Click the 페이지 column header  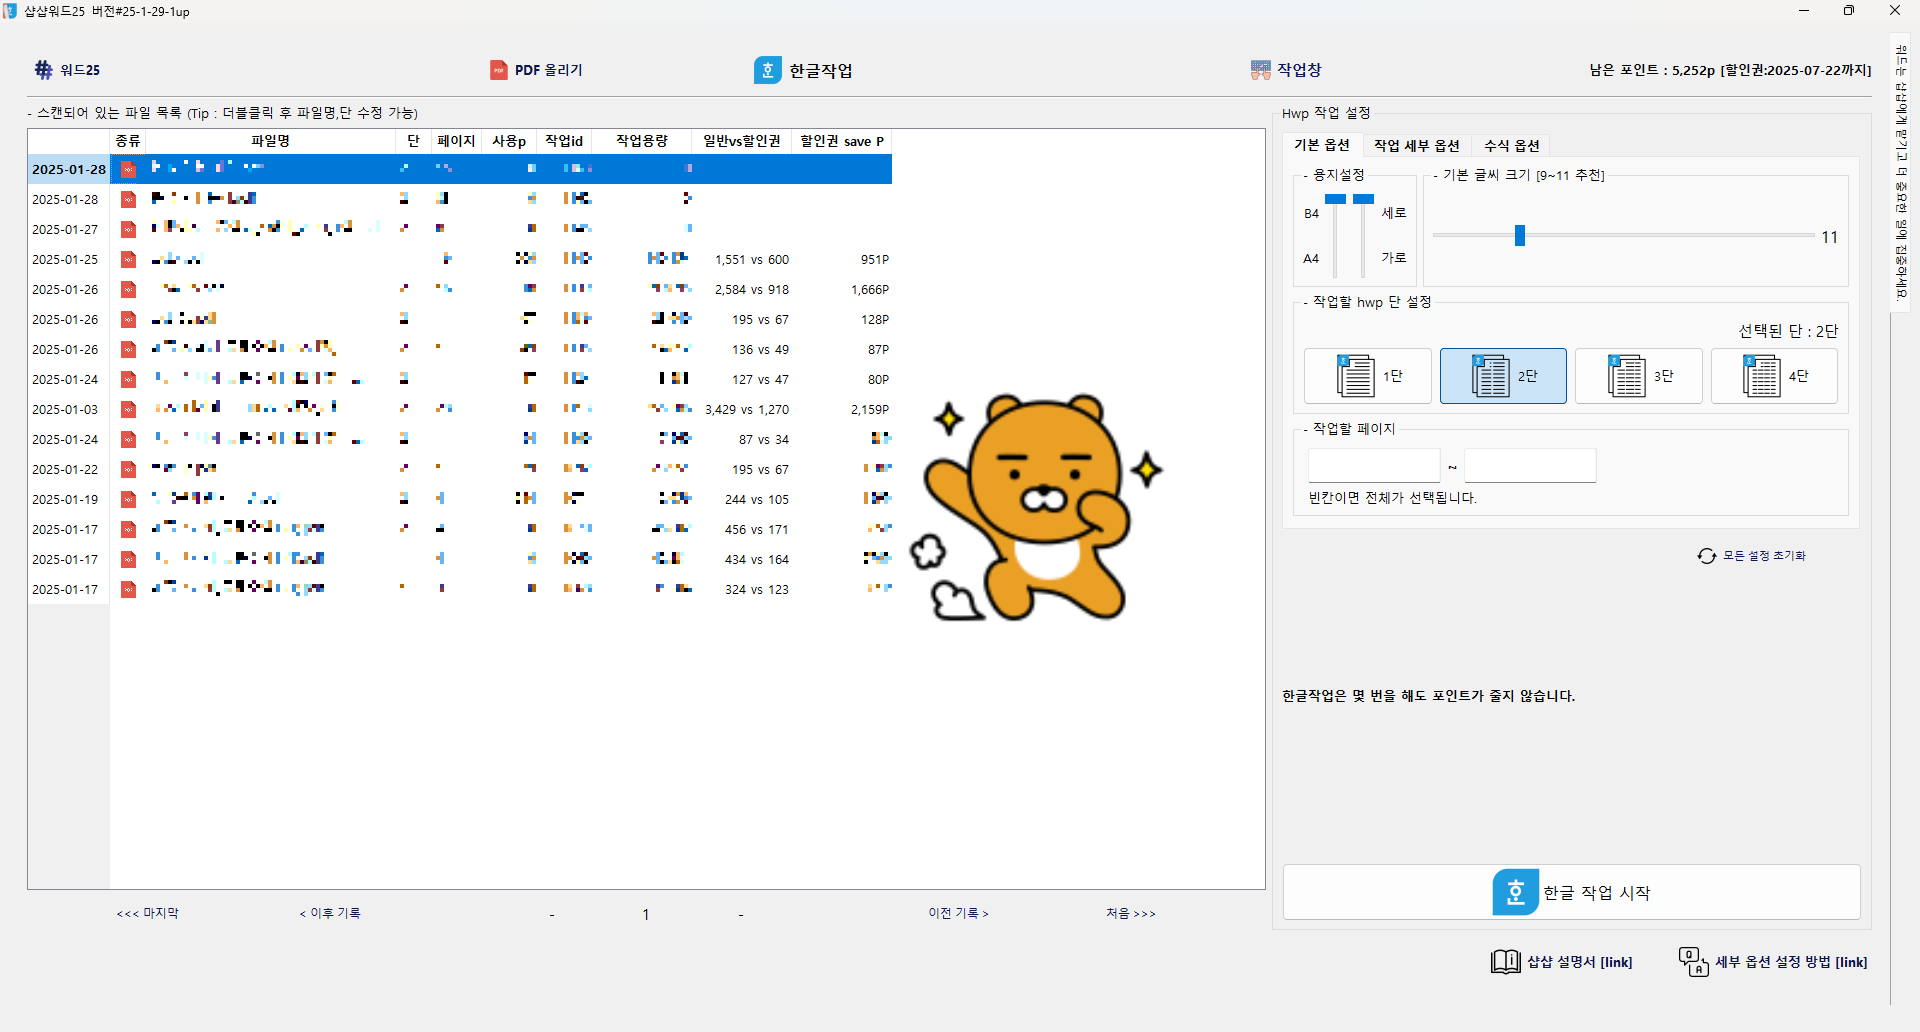[456, 141]
